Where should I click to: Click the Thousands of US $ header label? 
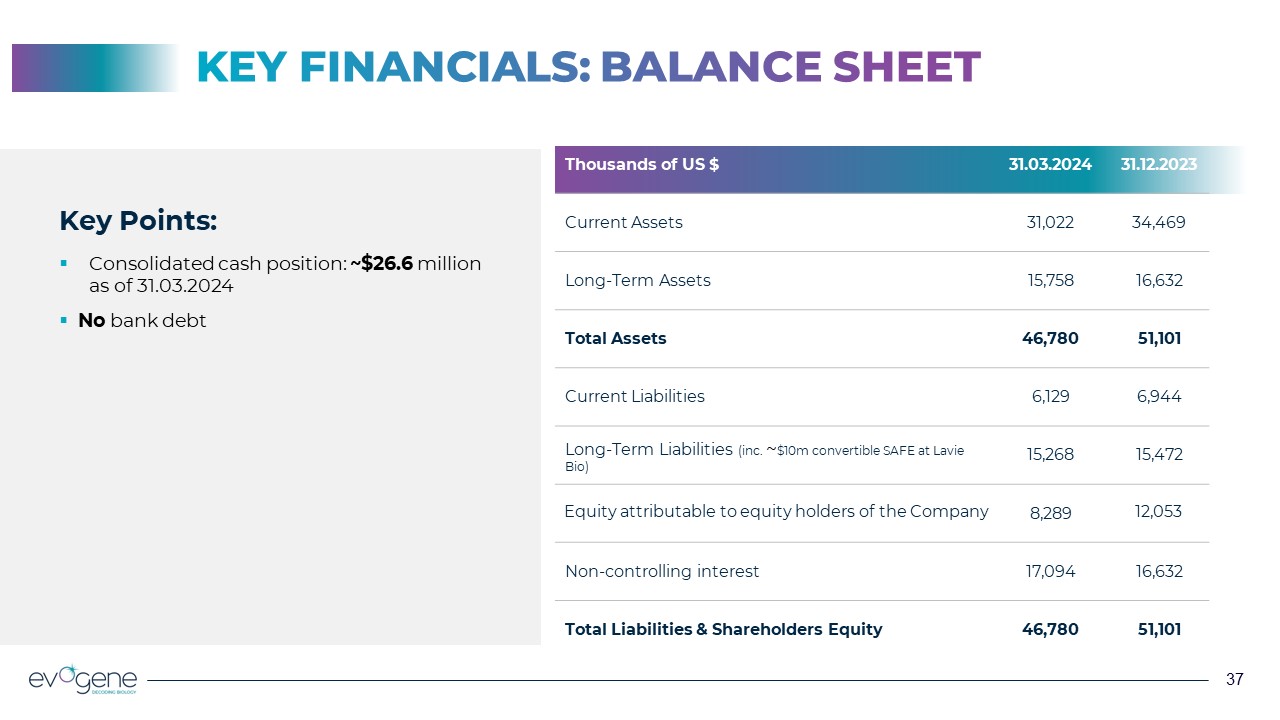pyautogui.click(x=642, y=165)
